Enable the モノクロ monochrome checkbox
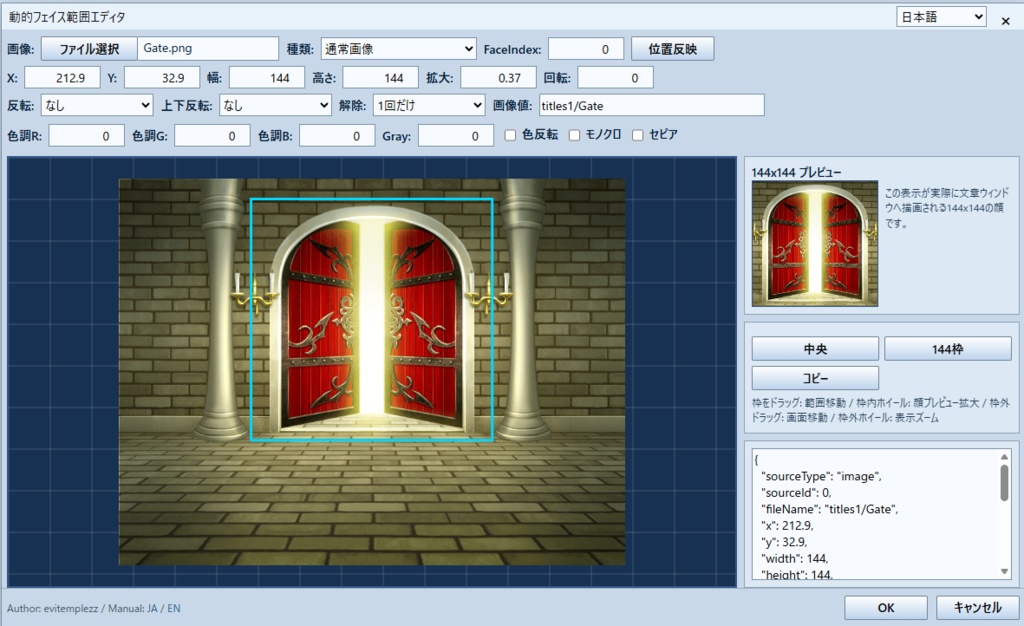 click(575, 135)
